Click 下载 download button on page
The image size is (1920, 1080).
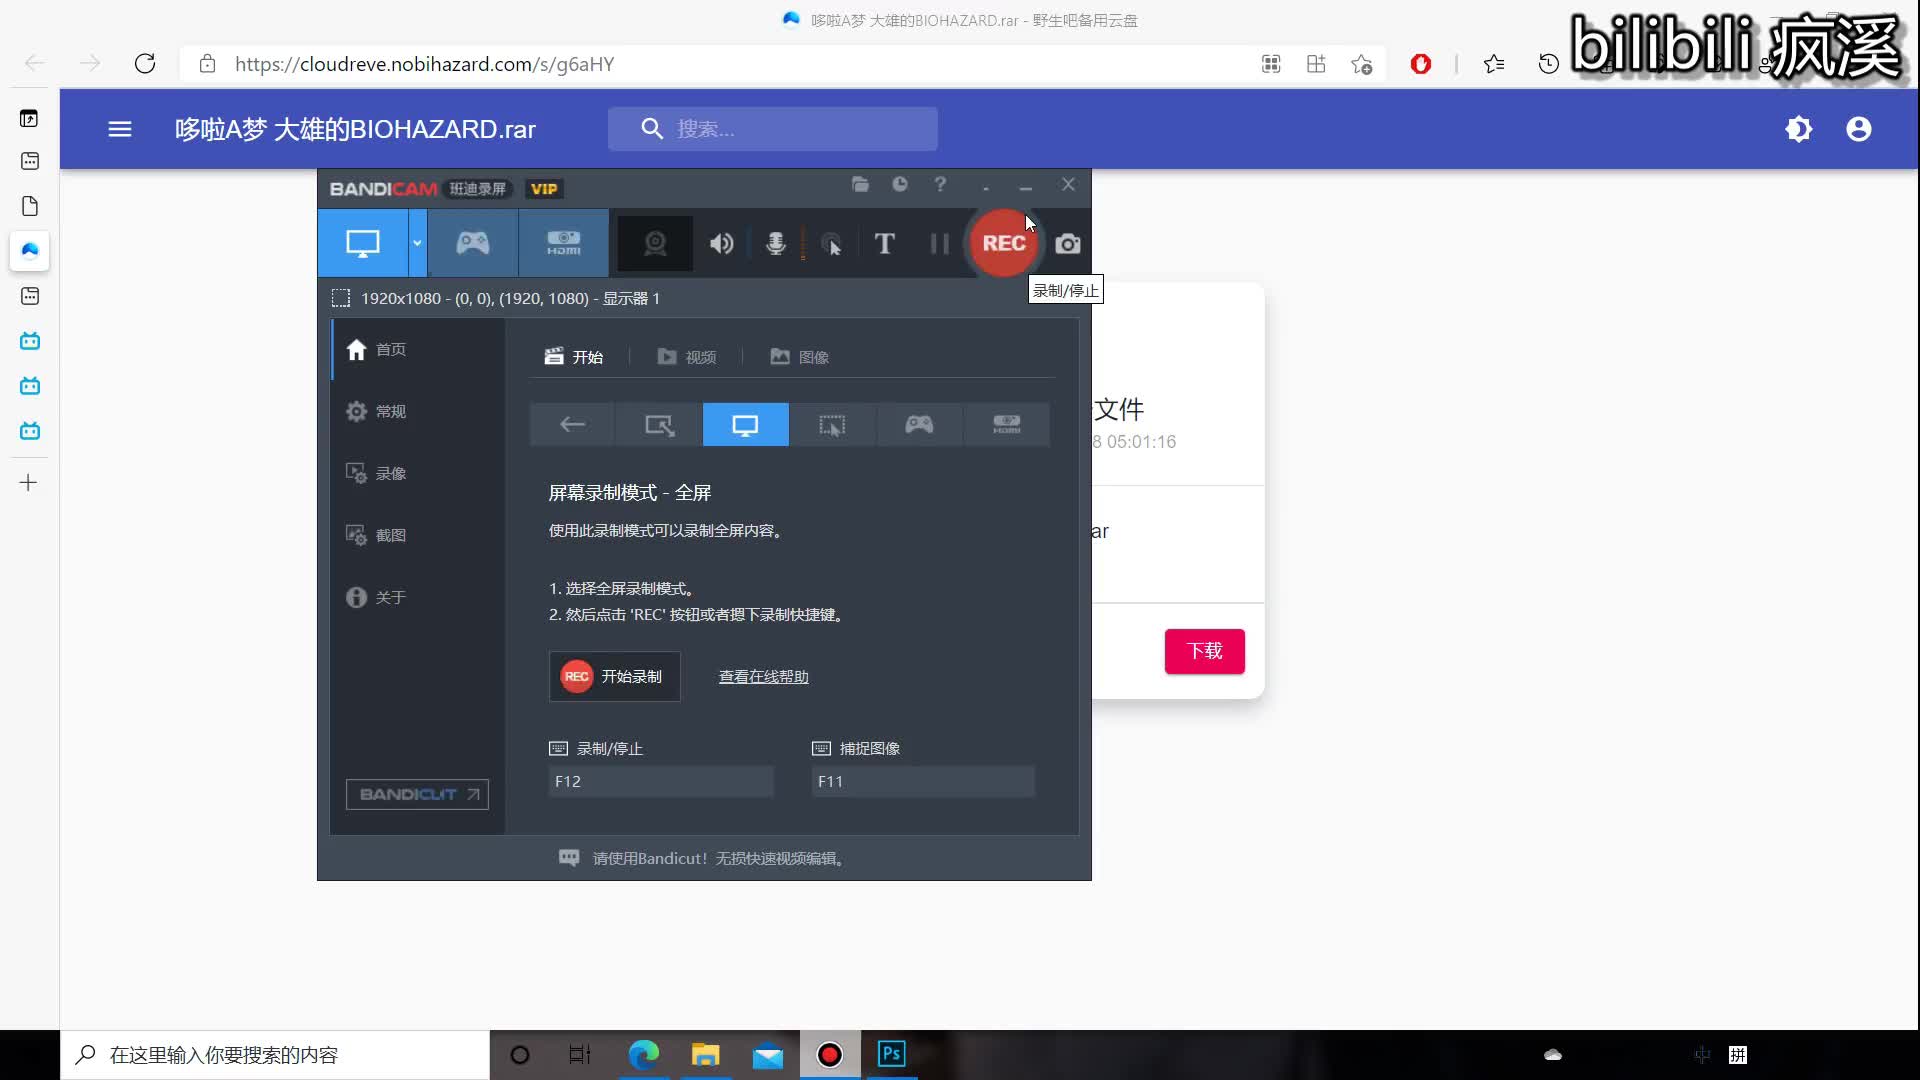coord(1204,651)
